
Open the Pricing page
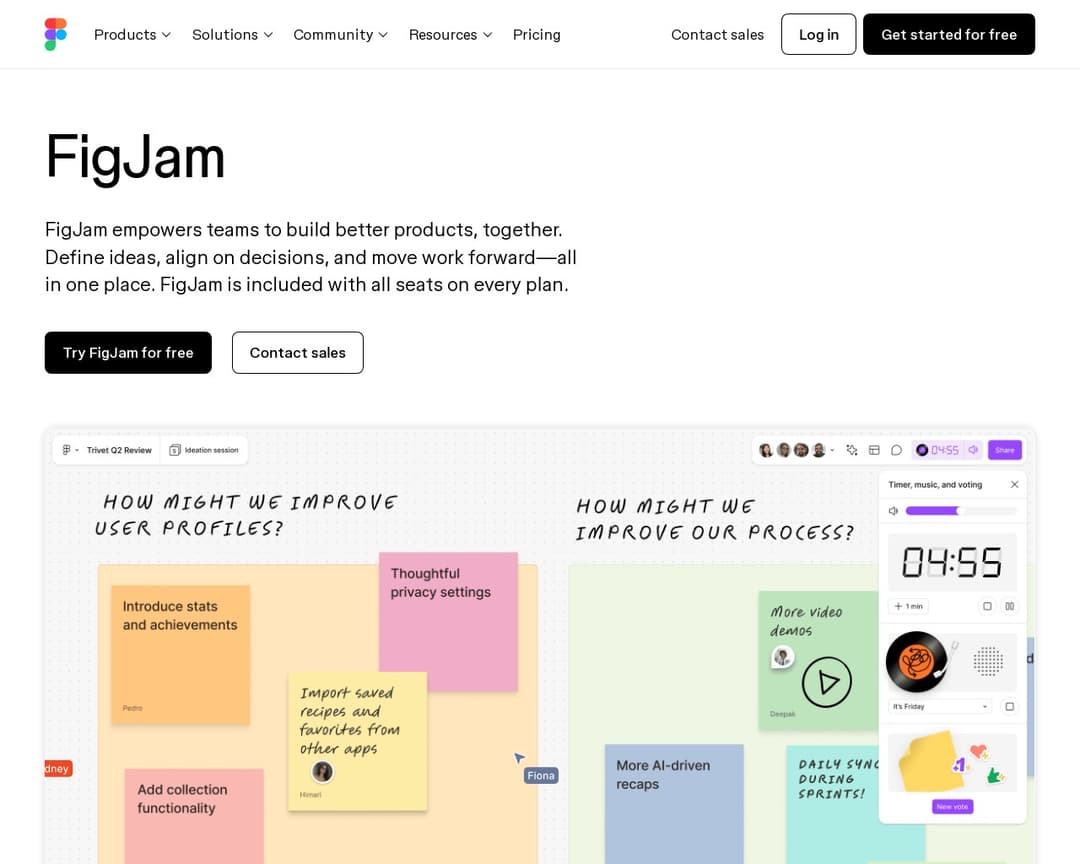click(x=537, y=34)
